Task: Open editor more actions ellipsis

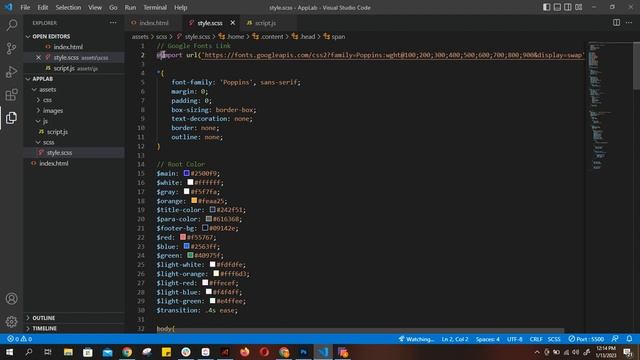Action: click(629, 22)
